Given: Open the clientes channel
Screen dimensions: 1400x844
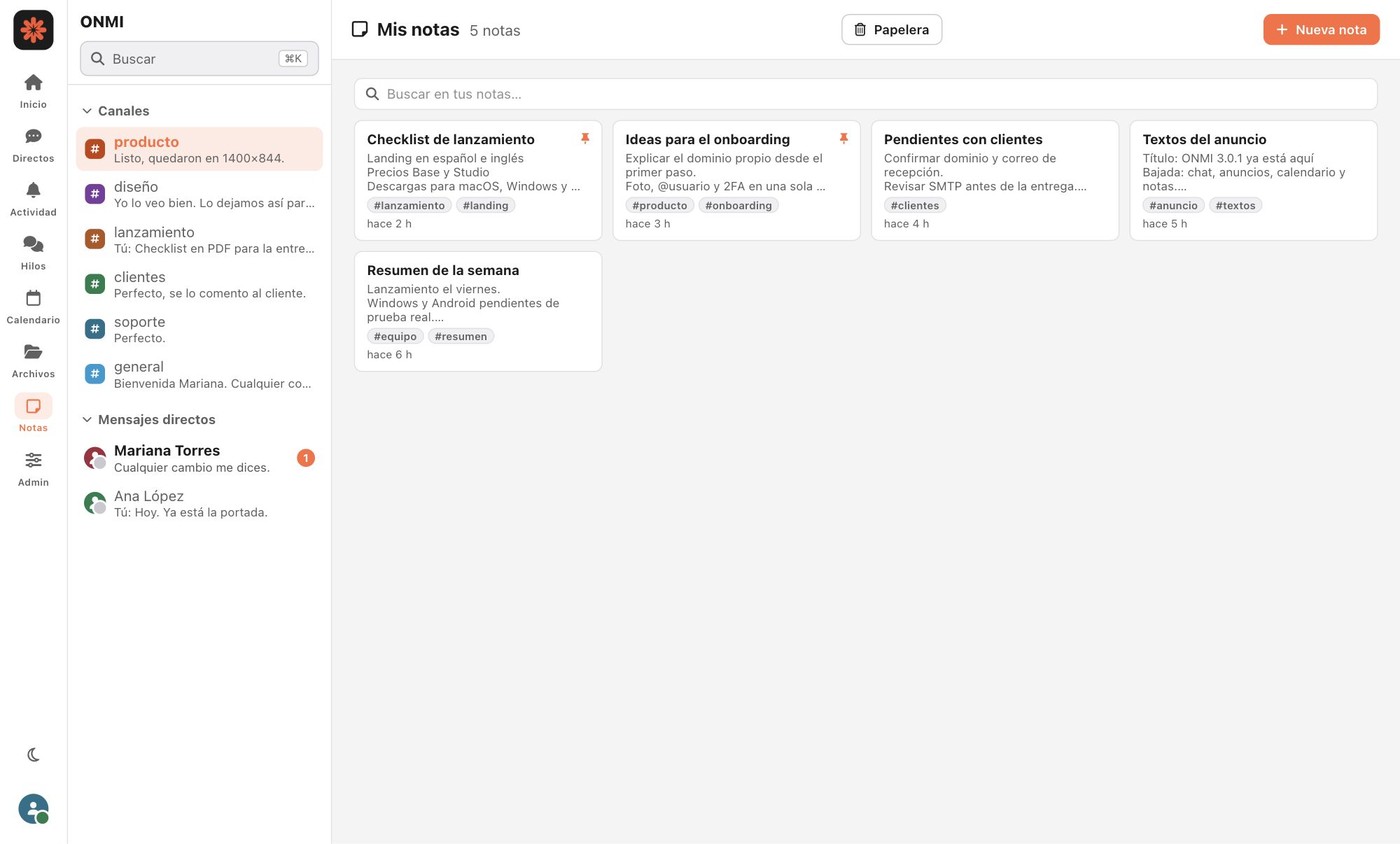Looking at the screenshot, I should (199, 284).
